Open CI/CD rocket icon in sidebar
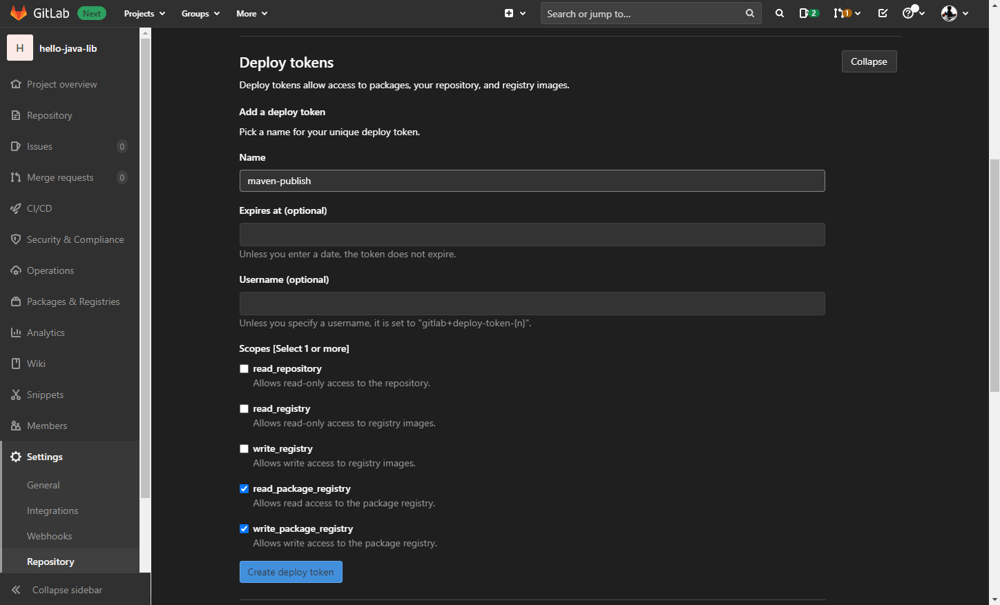1000x605 pixels. coord(16,208)
